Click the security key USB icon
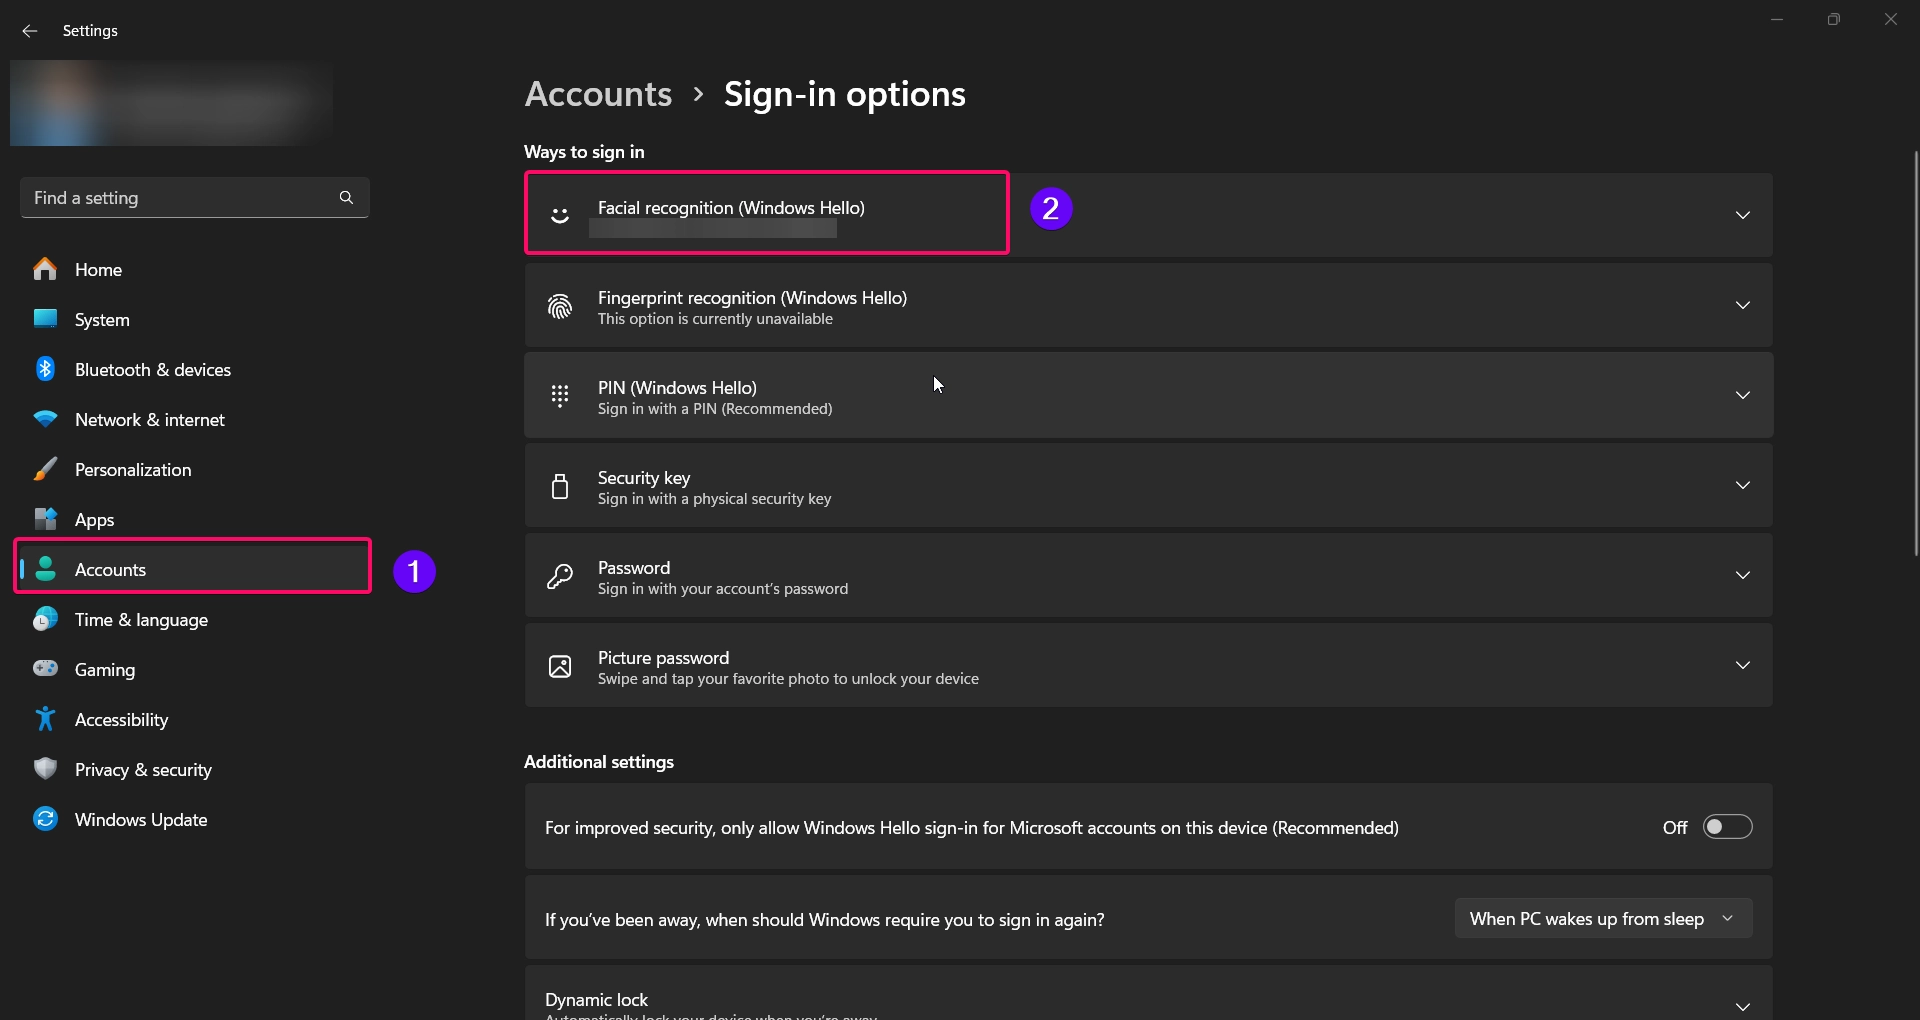 click(x=560, y=486)
